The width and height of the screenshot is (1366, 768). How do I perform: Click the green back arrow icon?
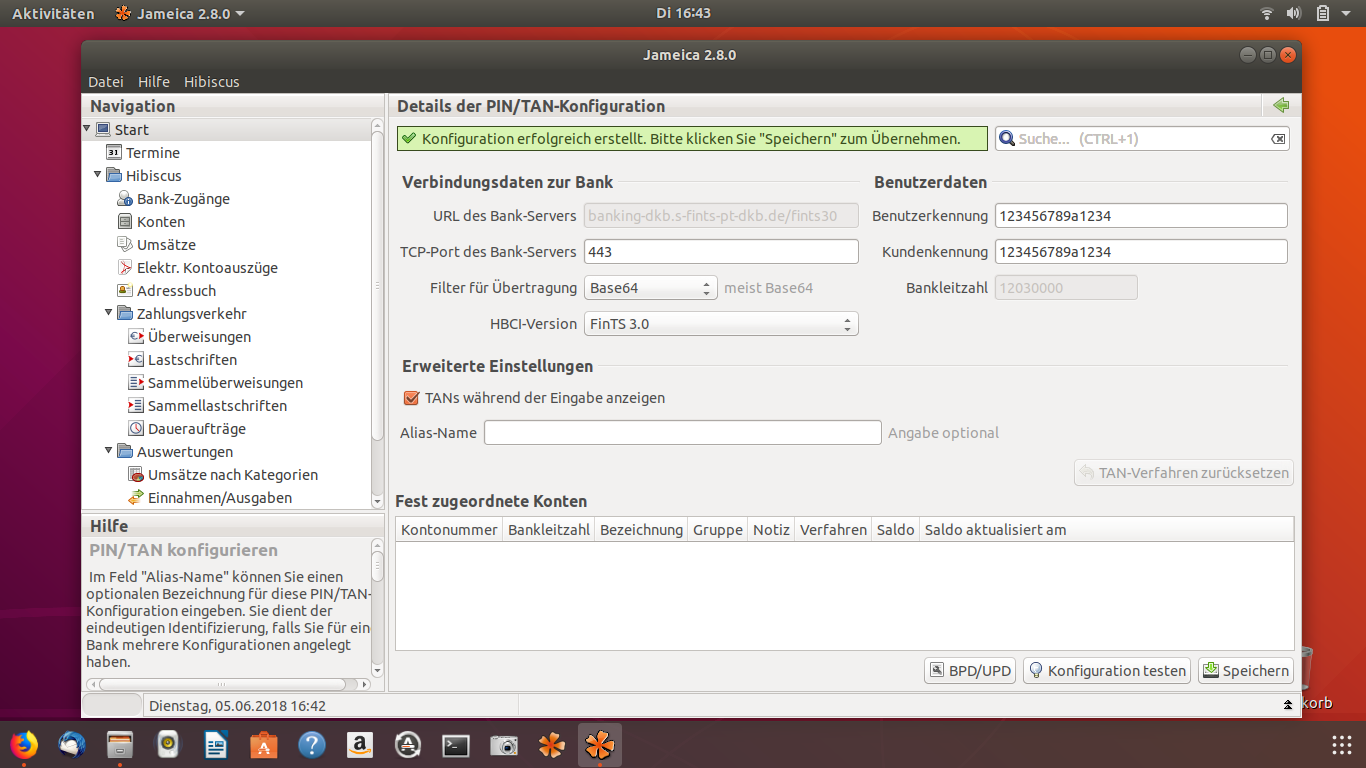click(1281, 106)
